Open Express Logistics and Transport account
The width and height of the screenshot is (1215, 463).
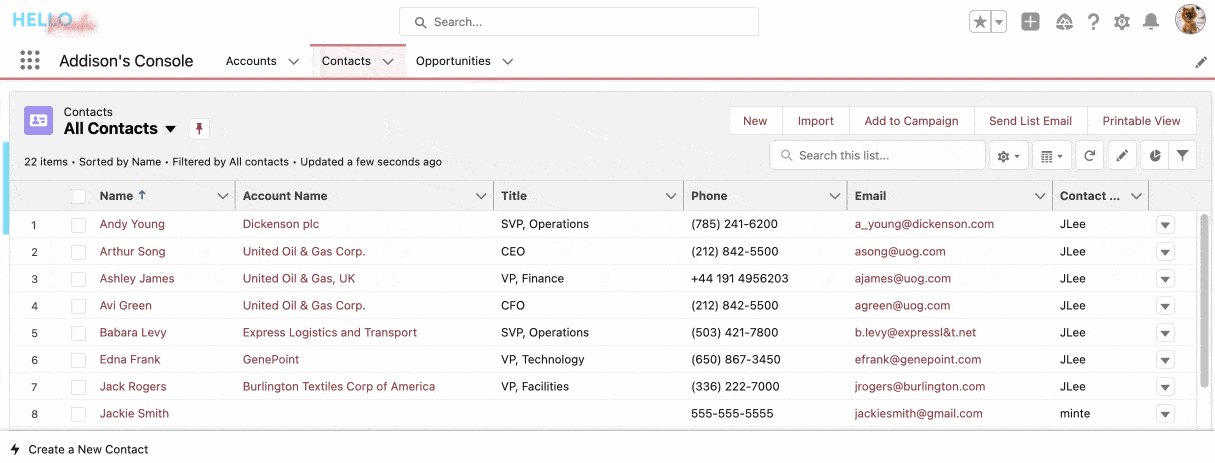click(x=330, y=332)
